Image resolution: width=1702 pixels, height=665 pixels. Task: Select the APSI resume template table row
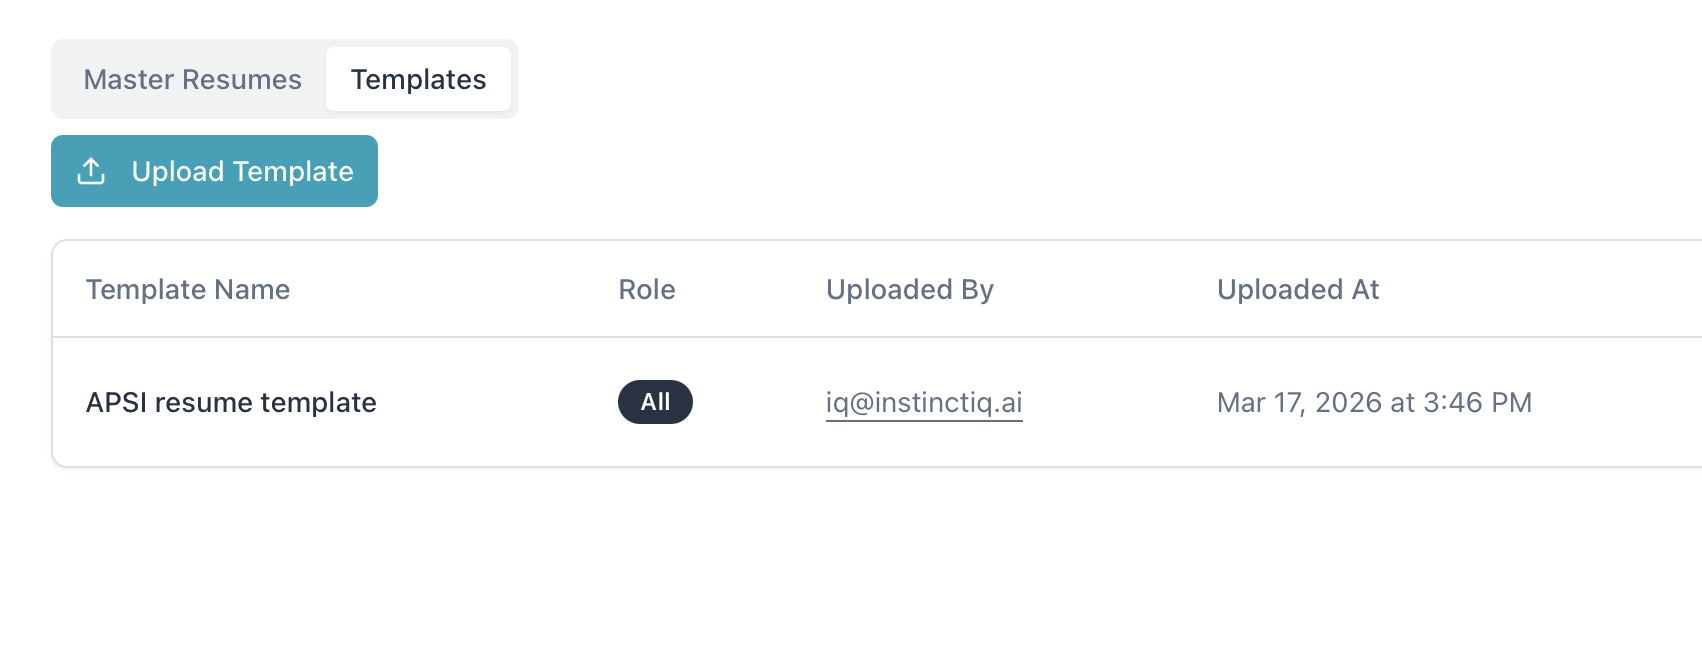point(878,402)
